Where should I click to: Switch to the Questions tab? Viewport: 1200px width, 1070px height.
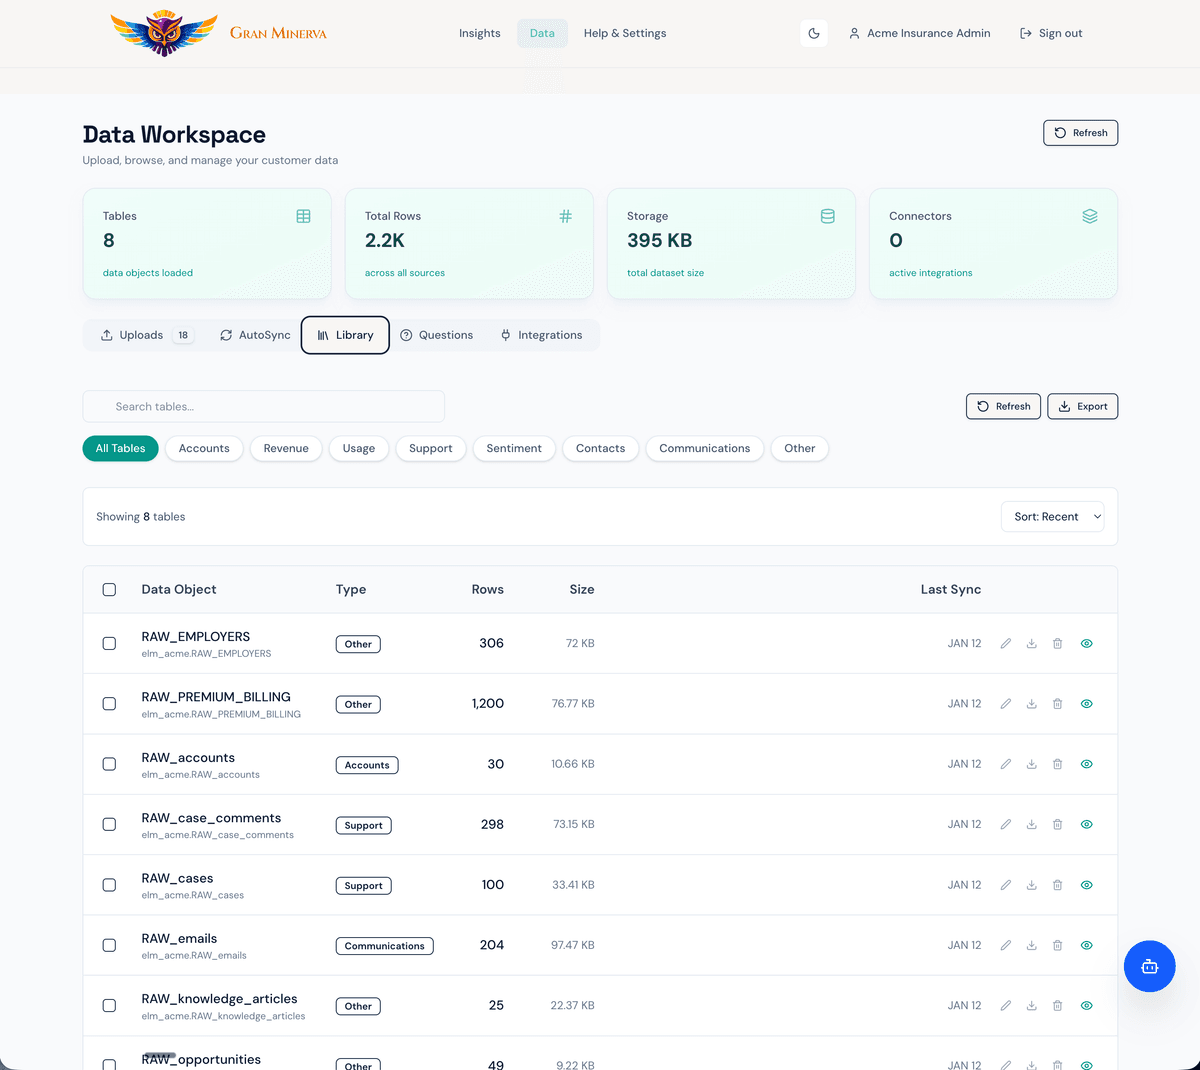click(437, 334)
